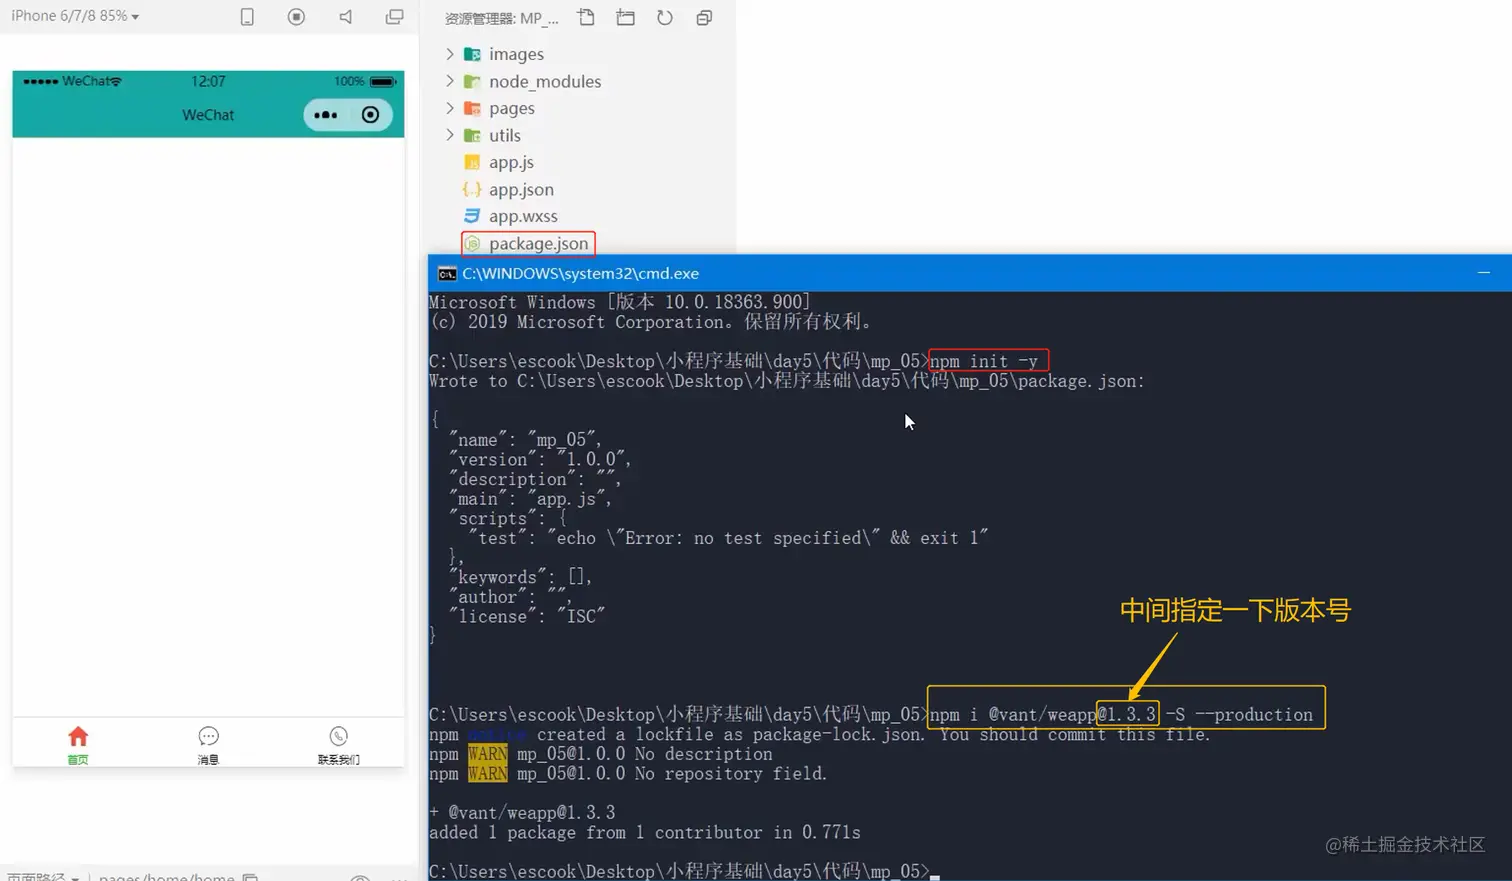The height and width of the screenshot is (881, 1512).
Task: Click the 页面路径 label in the bottom status bar
Action: (36, 876)
